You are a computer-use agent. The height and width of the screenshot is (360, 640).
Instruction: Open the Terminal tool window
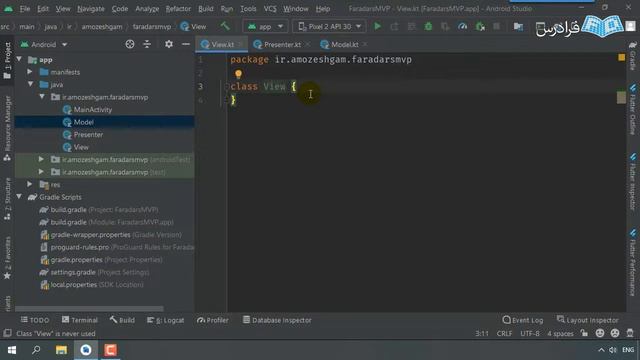(x=80, y=320)
